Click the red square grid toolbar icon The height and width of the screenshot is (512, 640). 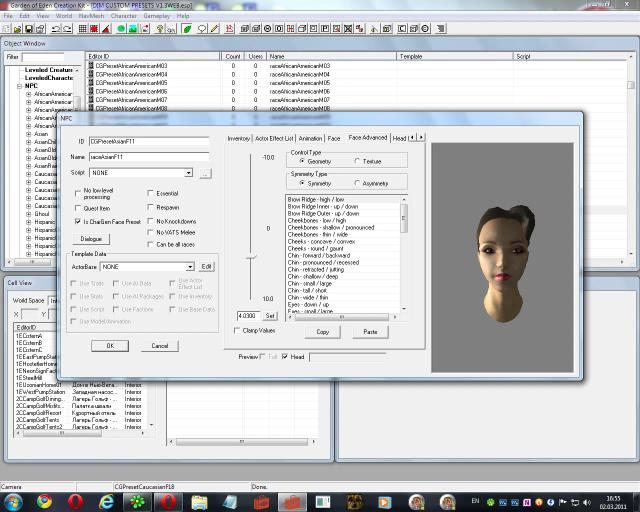94,29
